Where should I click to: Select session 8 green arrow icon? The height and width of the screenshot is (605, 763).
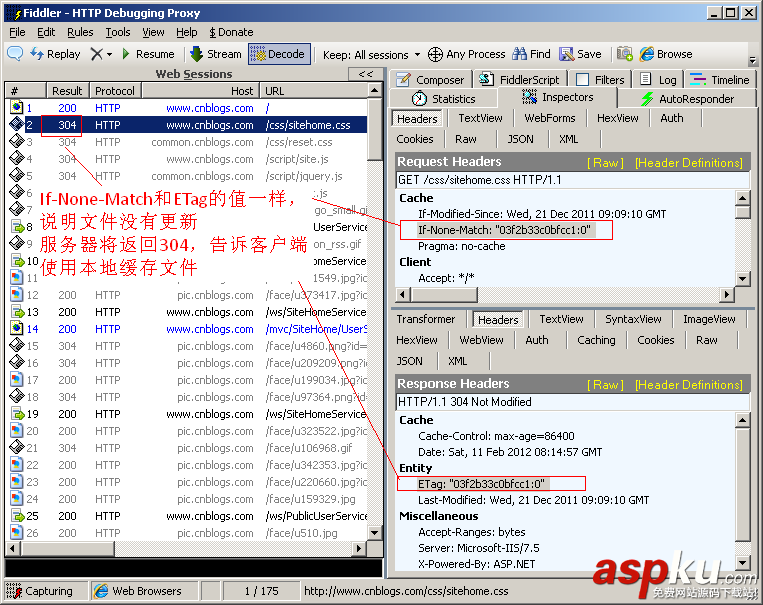pos(18,227)
